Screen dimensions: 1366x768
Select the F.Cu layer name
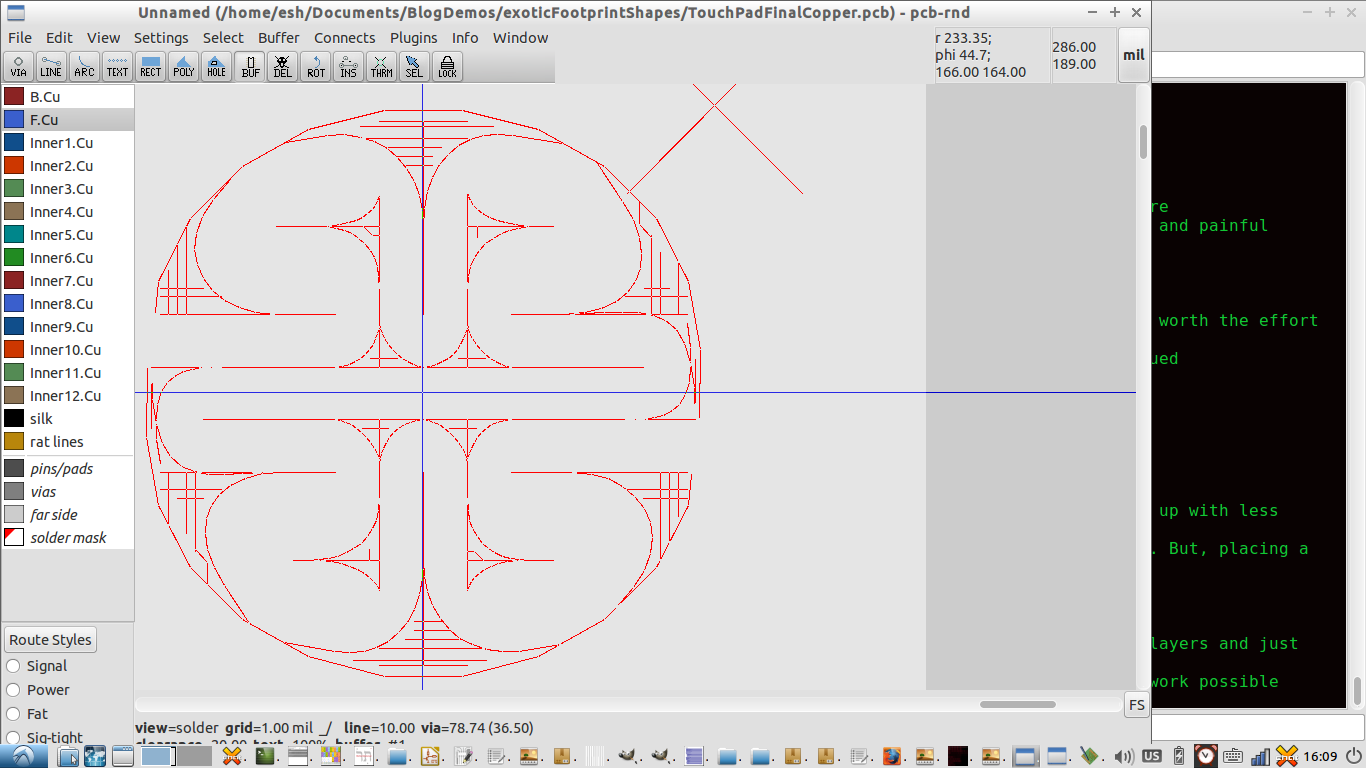coord(44,120)
